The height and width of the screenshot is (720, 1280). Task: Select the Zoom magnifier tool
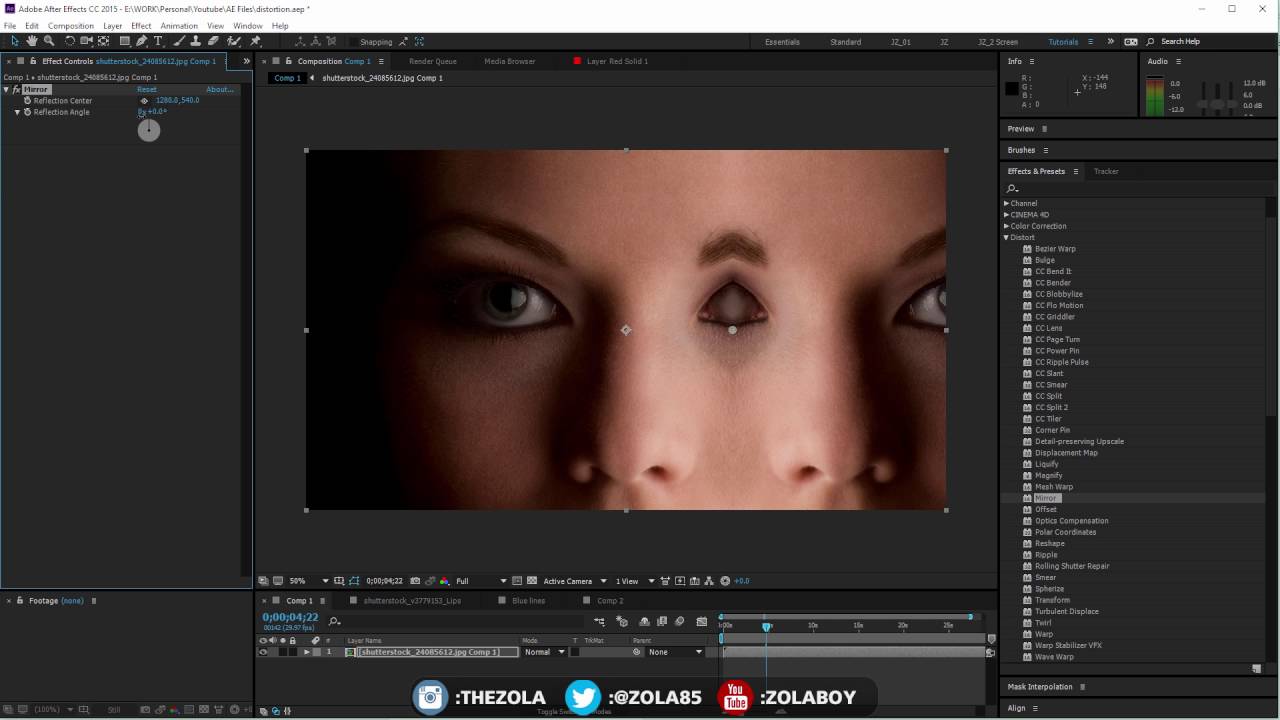click(x=49, y=41)
